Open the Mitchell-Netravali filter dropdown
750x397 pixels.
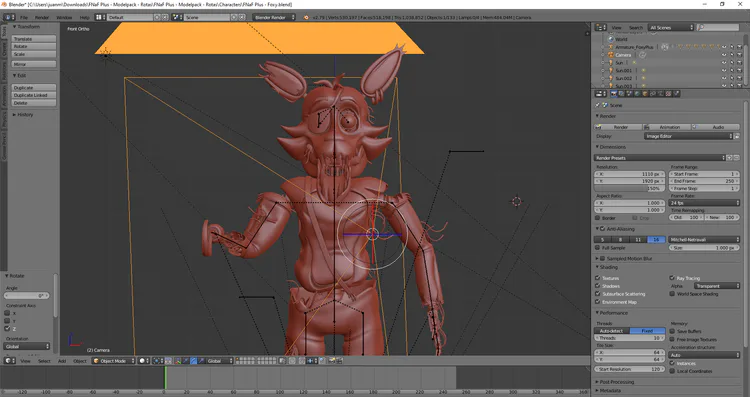(x=704, y=240)
